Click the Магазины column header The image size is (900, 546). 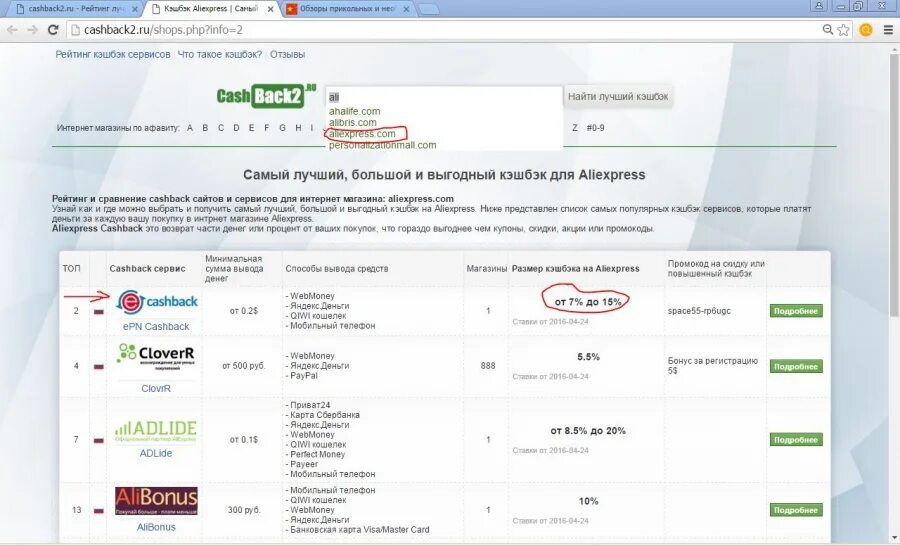click(x=487, y=269)
